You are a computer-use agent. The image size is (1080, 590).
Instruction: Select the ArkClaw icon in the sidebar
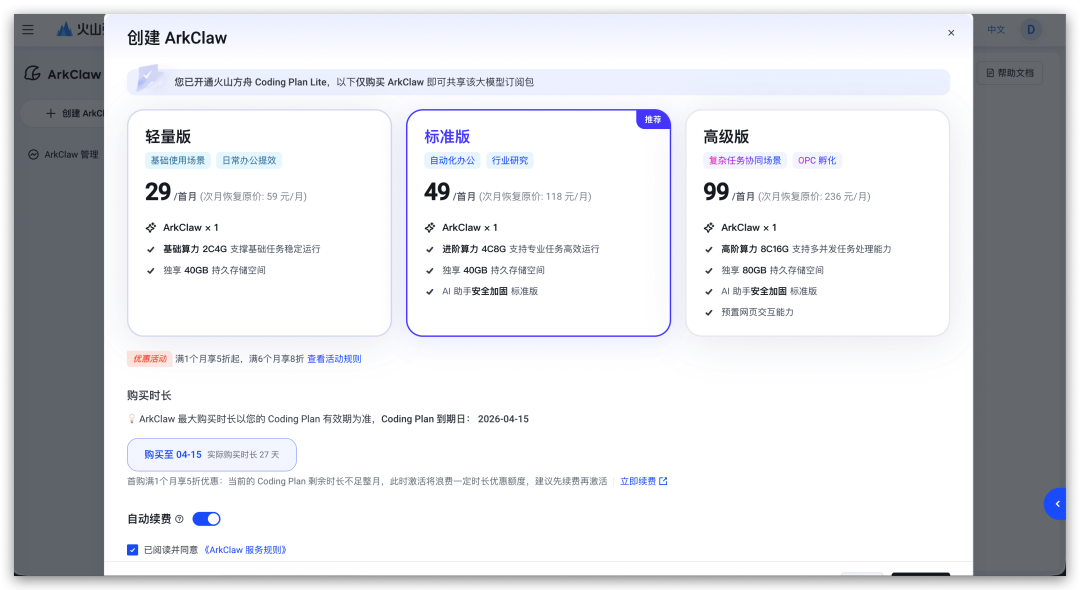click(32, 74)
